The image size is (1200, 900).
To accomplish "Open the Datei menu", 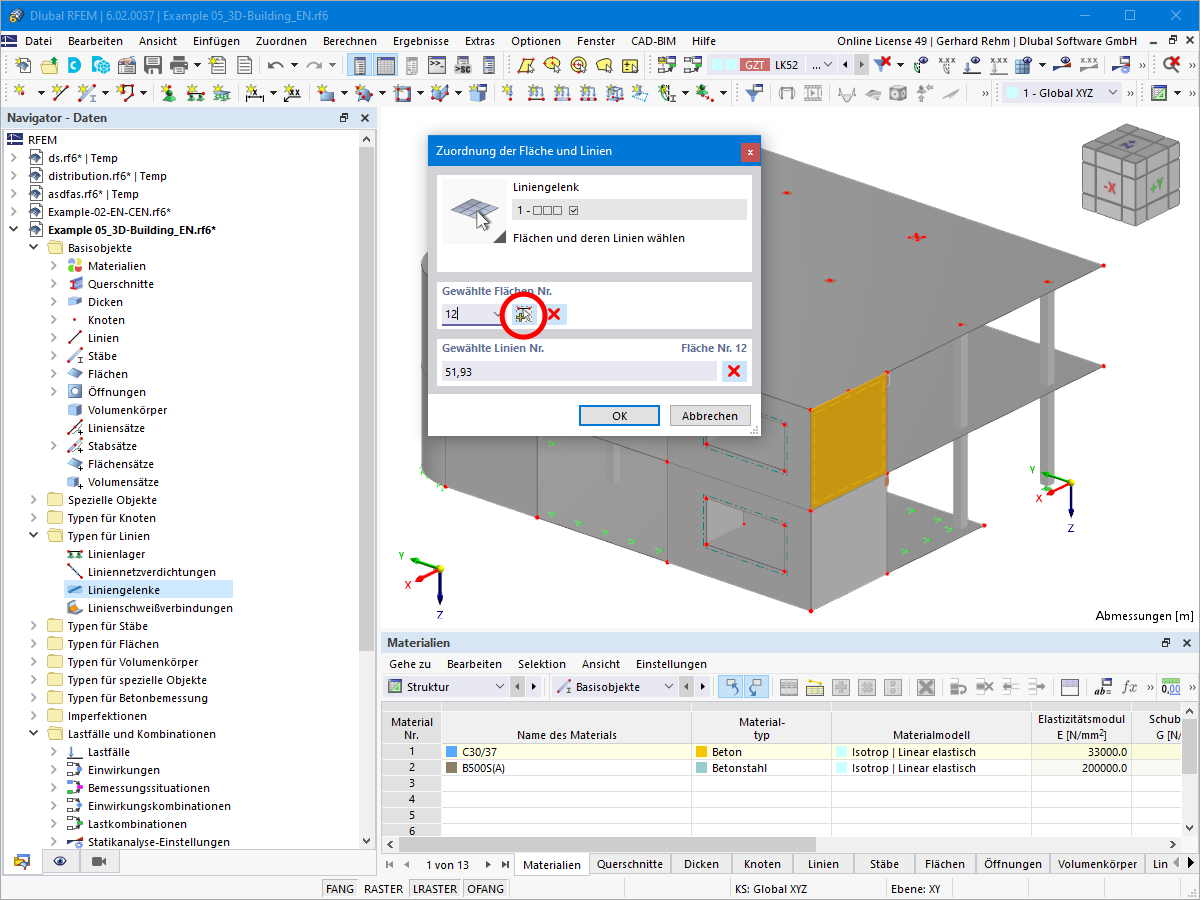I will point(39,41).
